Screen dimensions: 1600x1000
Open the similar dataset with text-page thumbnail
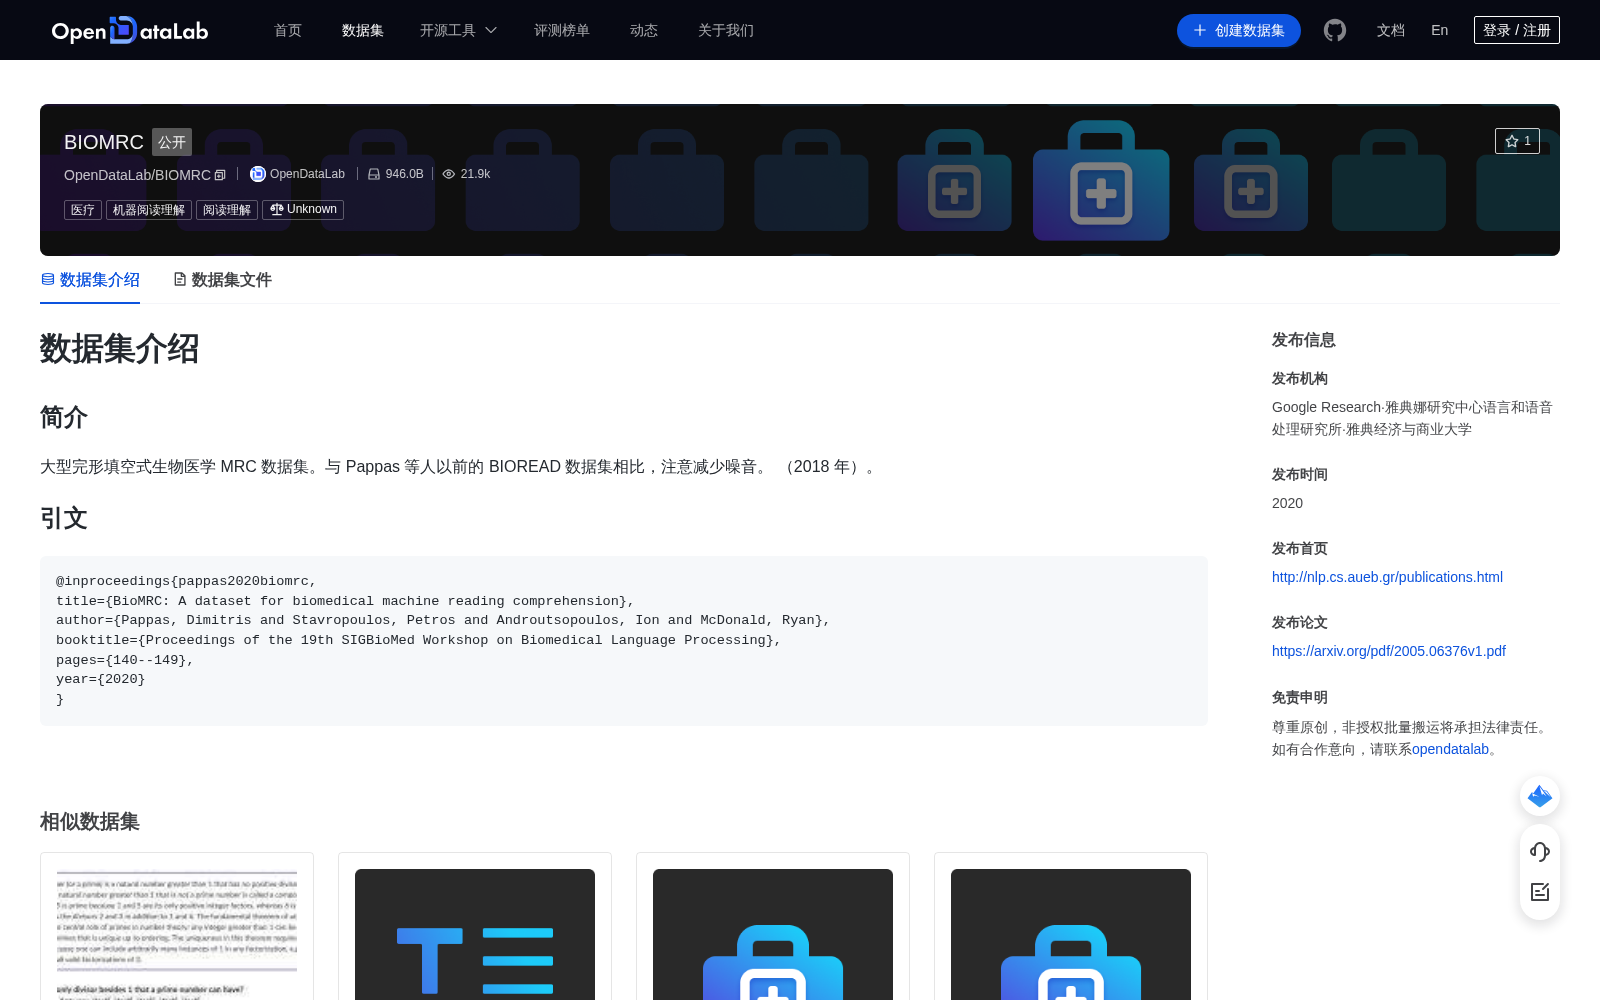pyautogui.click(x=177, y=926)
